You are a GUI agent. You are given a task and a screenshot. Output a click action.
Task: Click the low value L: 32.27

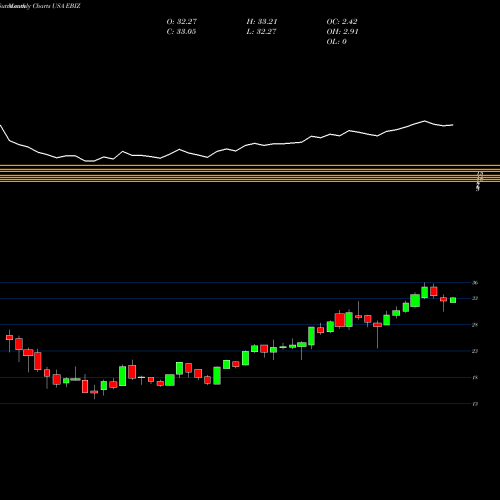(262, 32)
